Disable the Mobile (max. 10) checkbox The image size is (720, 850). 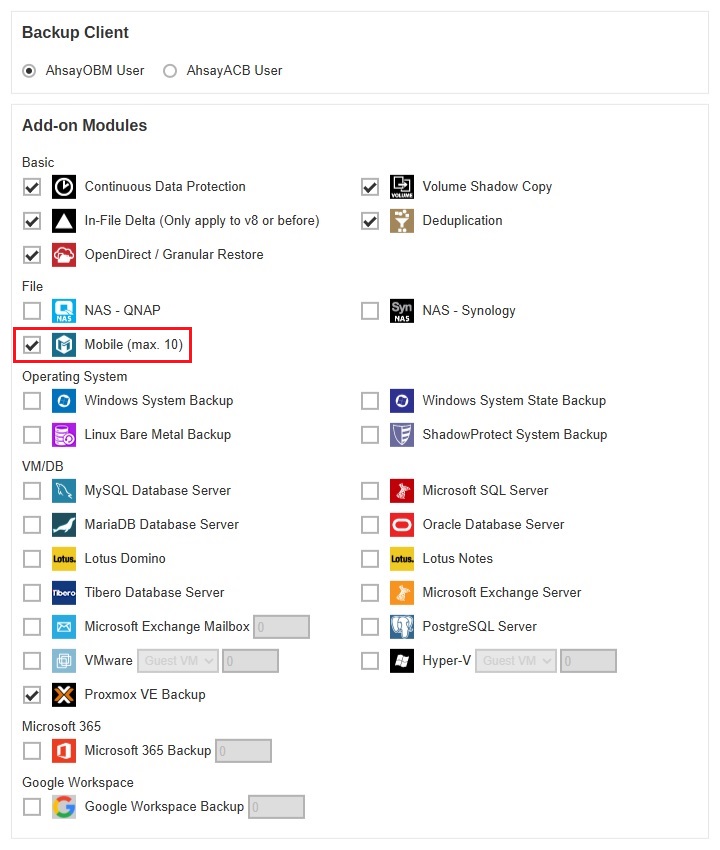pos(32,345)
